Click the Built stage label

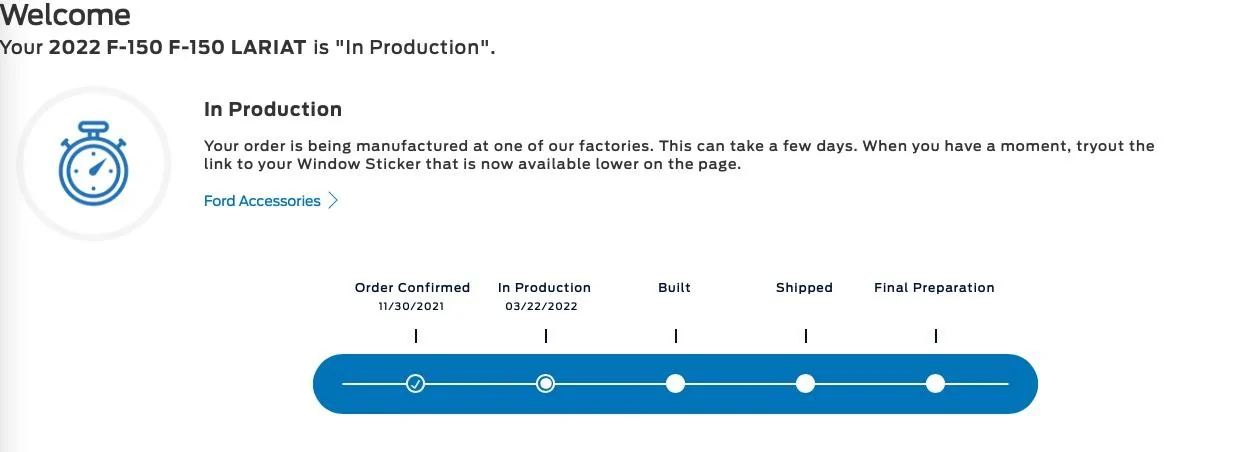point(674,288)
